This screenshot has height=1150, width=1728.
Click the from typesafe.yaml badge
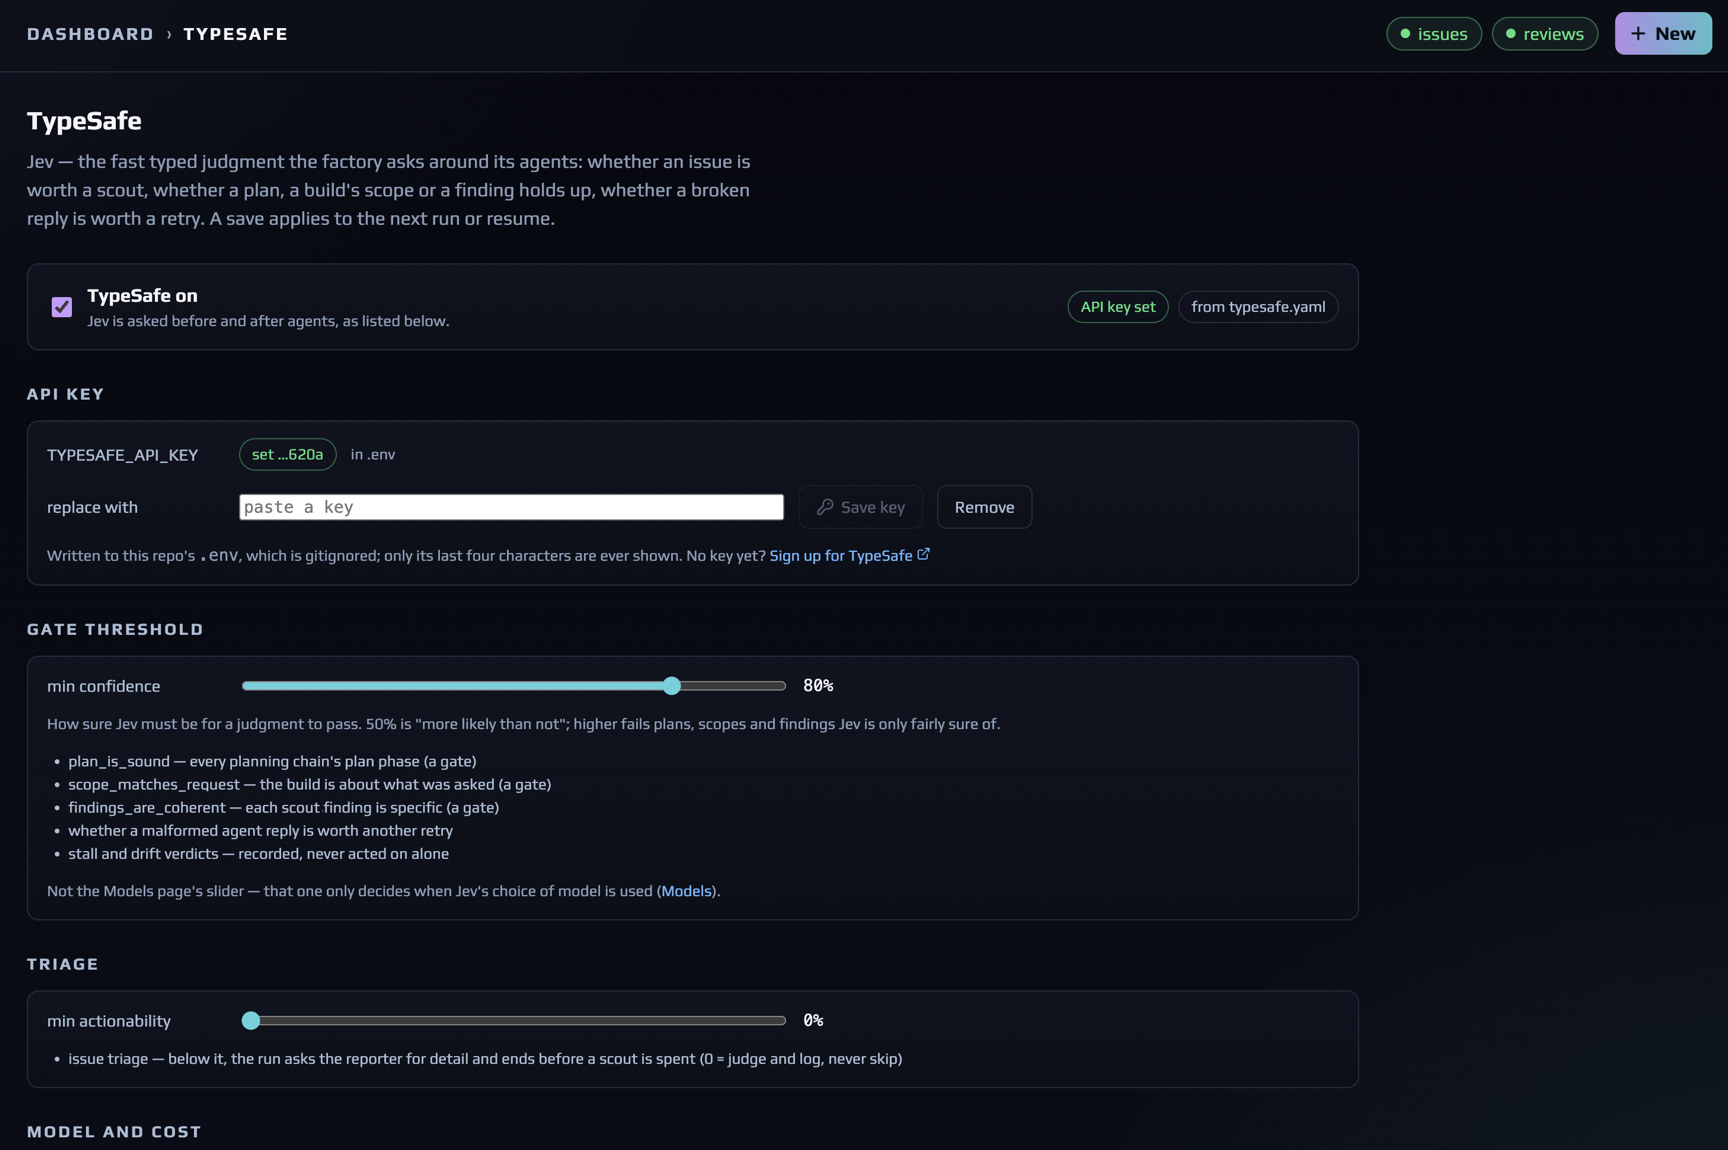click(1258, 307)
